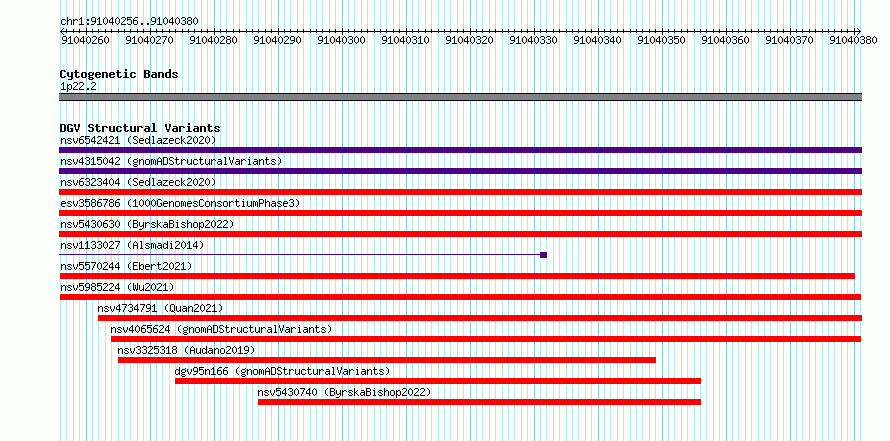Click the DGV Structural Variants track title
Screen dimensions: 890x441
(140, 128)
